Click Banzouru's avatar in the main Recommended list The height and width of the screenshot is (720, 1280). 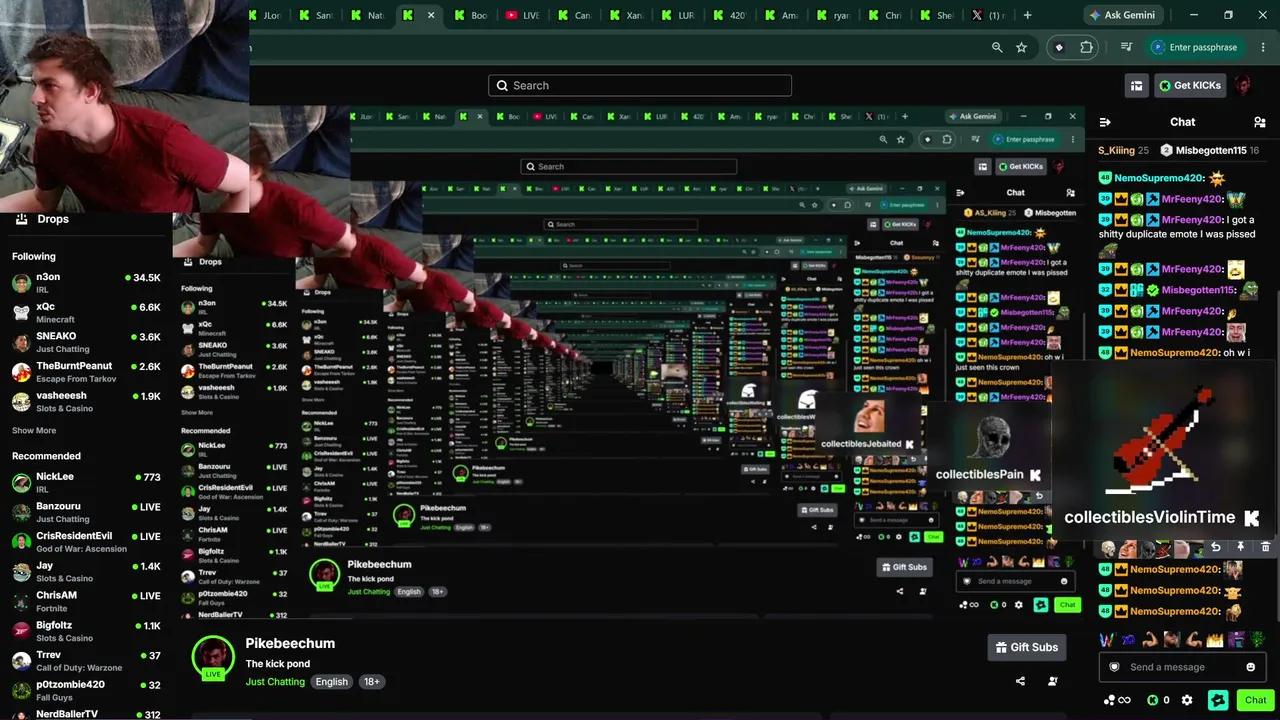tap(21, 513)
